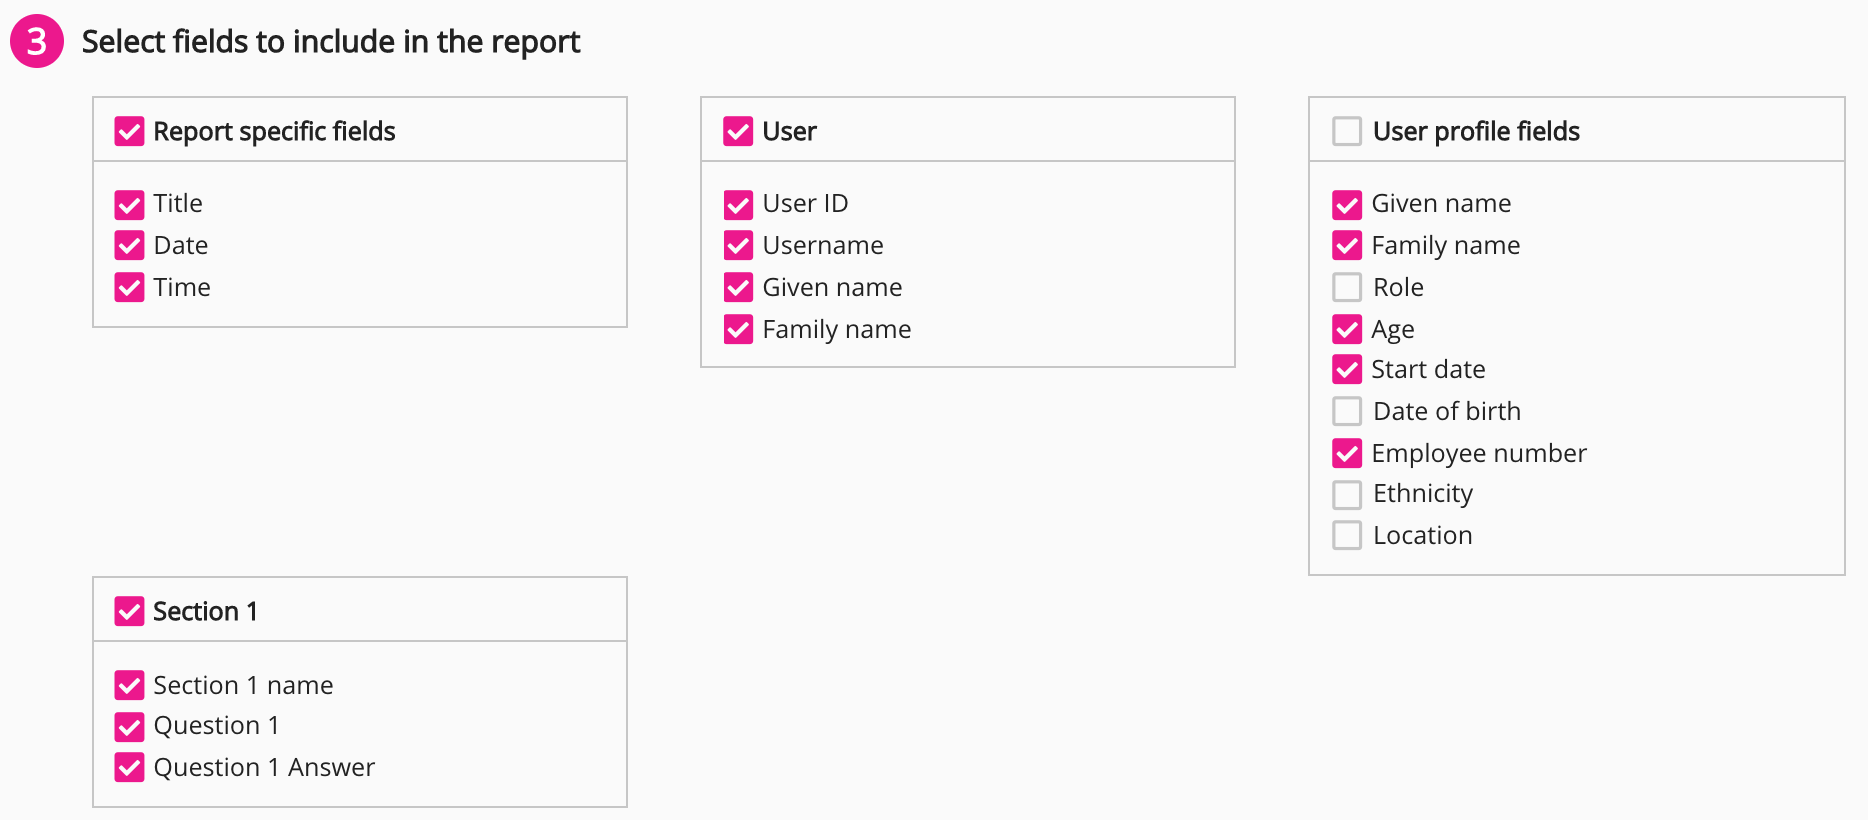Disable Given name under the User group

[x=738, y=288]
